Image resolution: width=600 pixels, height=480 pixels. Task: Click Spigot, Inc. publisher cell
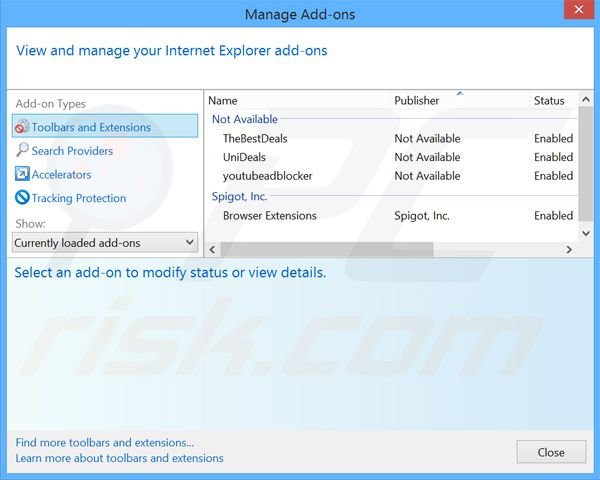(x=422, y=216)
